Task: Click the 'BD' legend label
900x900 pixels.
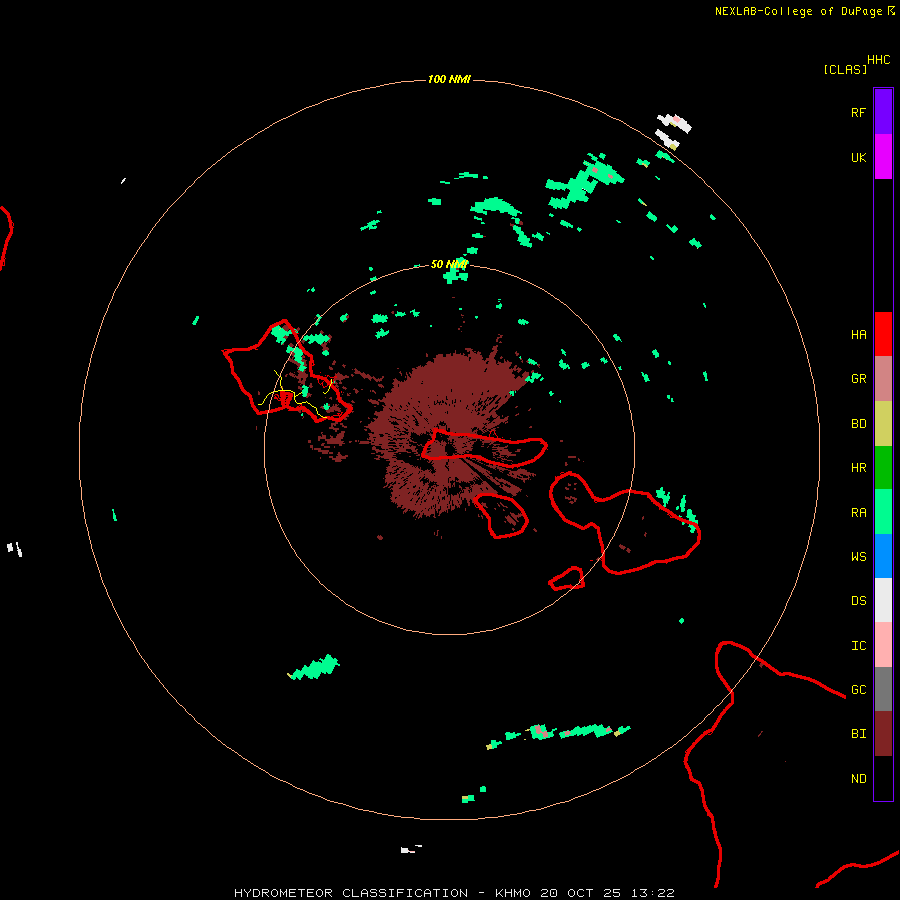Action: 858,424
